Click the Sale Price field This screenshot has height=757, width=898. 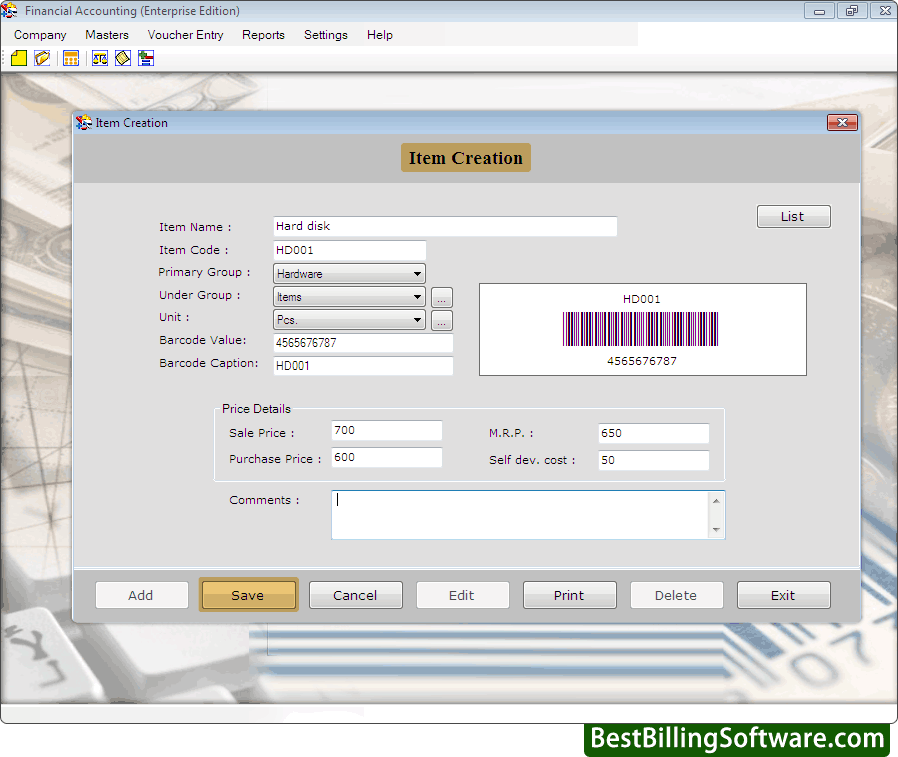tap(387, 431)
